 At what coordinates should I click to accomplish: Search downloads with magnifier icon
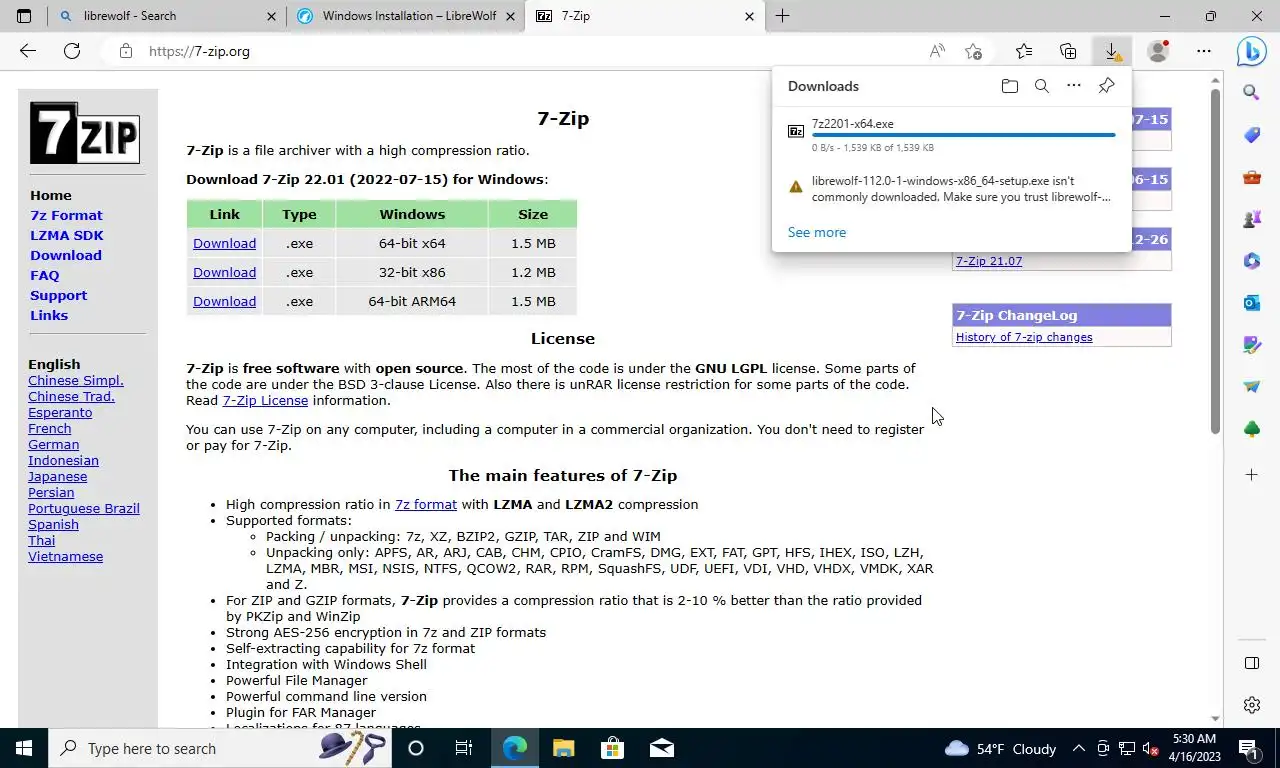pyautogui.click(x=1042, y=86)
